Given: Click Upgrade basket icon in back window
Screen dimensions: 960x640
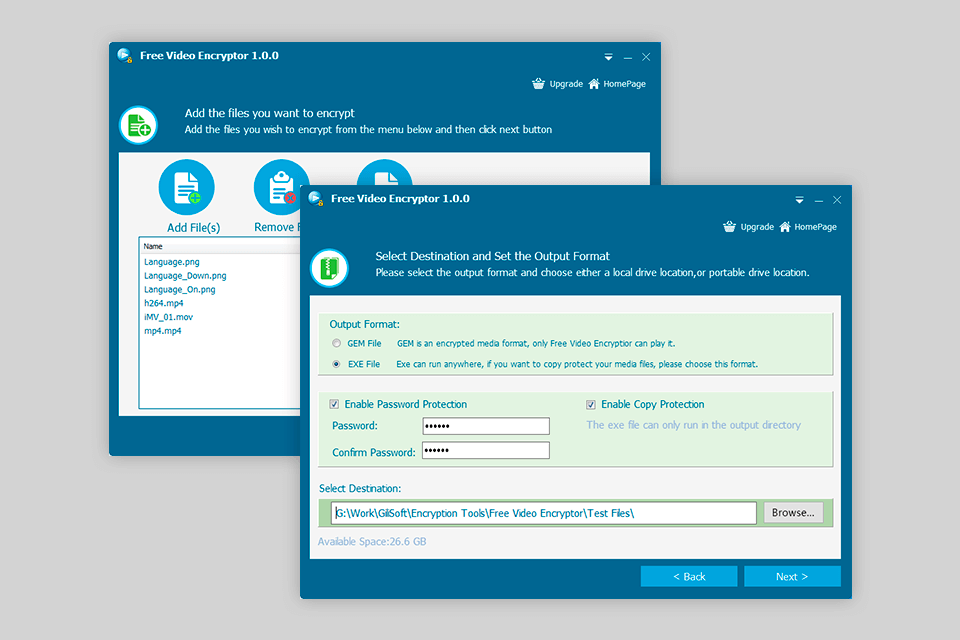Looking at the screenshot, I should click(x=538, y=84).
